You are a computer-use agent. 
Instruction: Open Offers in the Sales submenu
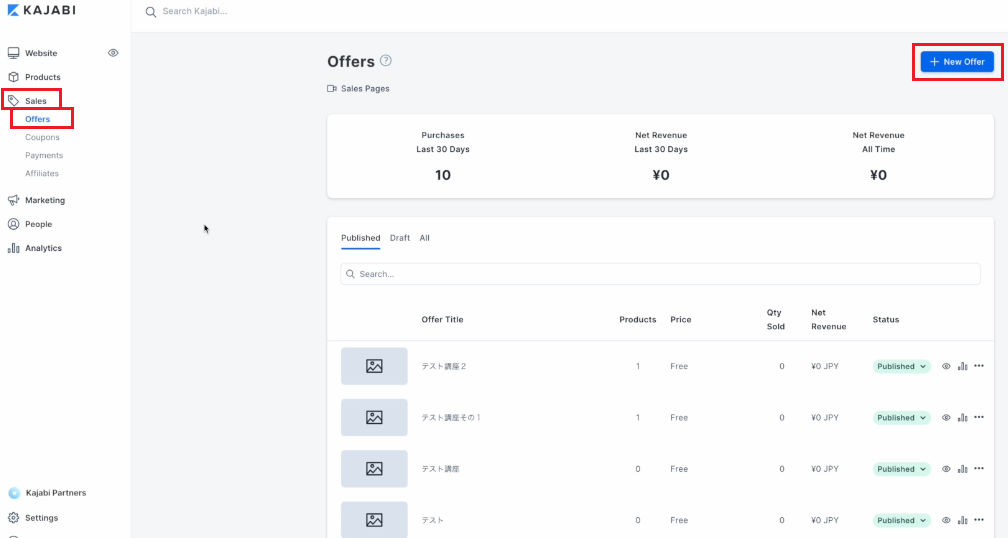coord(37,119)
